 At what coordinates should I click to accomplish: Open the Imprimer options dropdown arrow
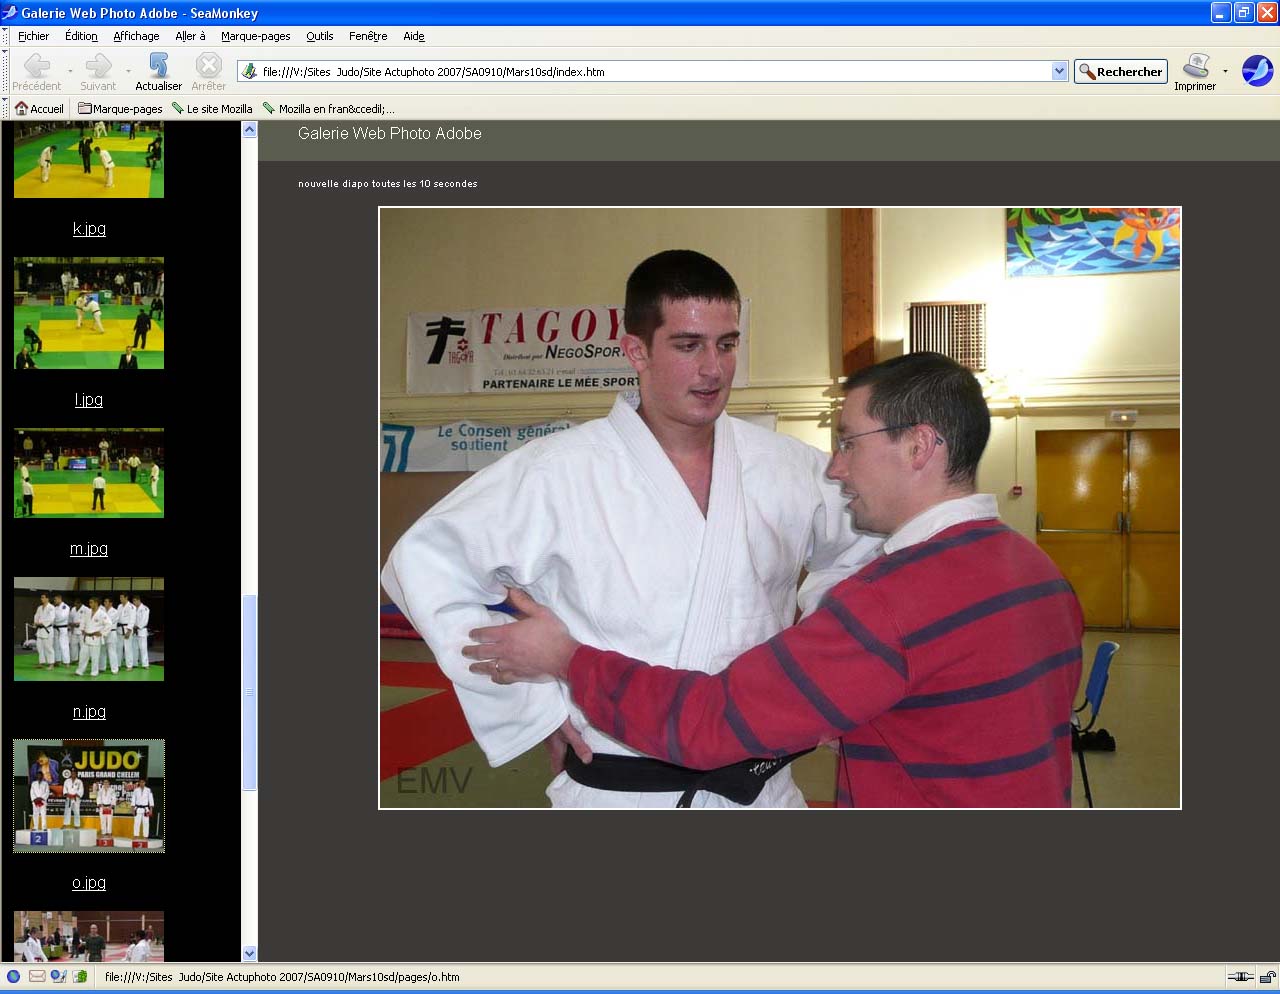(x=1225, y=72)
